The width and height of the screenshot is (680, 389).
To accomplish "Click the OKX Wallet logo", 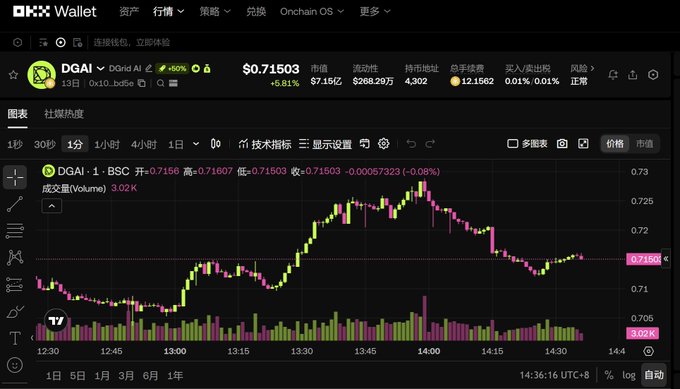I will click(x=55, y=11).
